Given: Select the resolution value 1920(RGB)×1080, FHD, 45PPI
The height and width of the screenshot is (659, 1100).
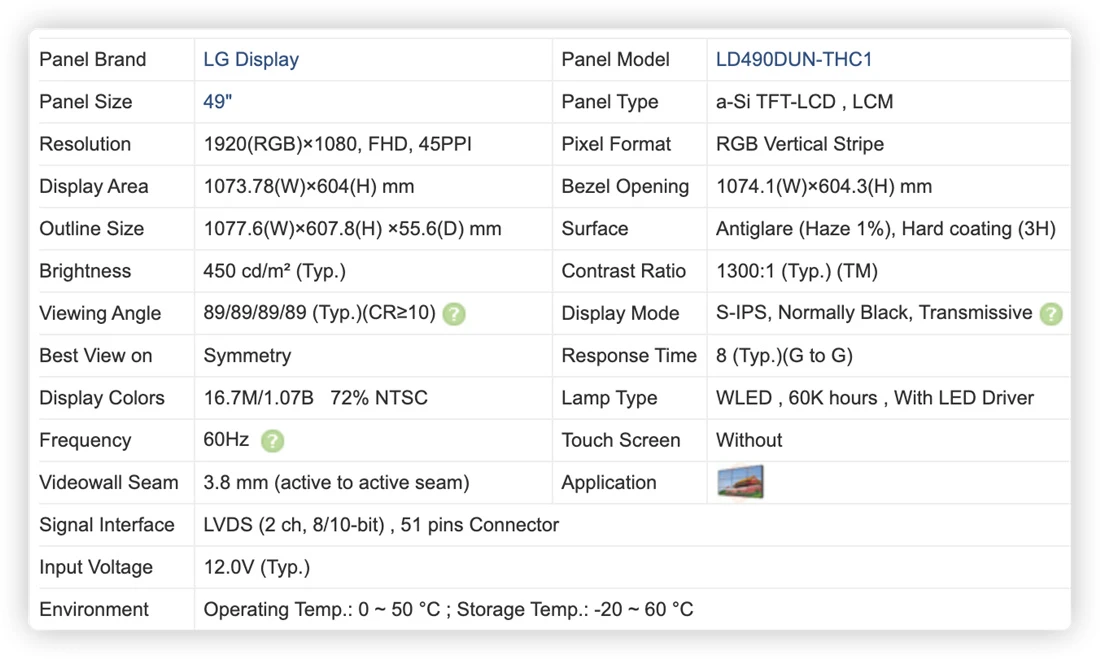Looking at the screenshot, I should 337,144.
